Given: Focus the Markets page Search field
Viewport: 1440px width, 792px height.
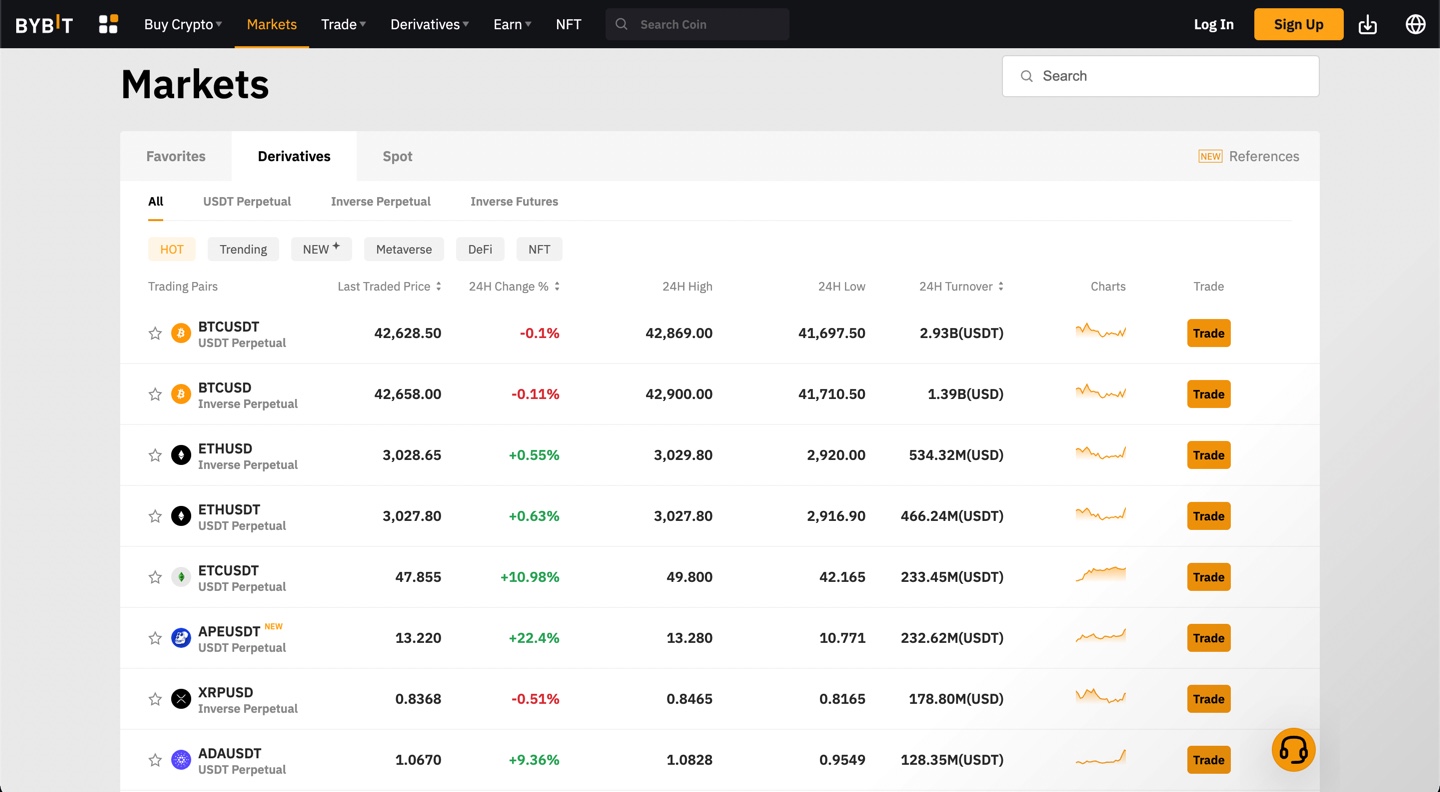Looking at the screenshot, I should click(1160, 76).
